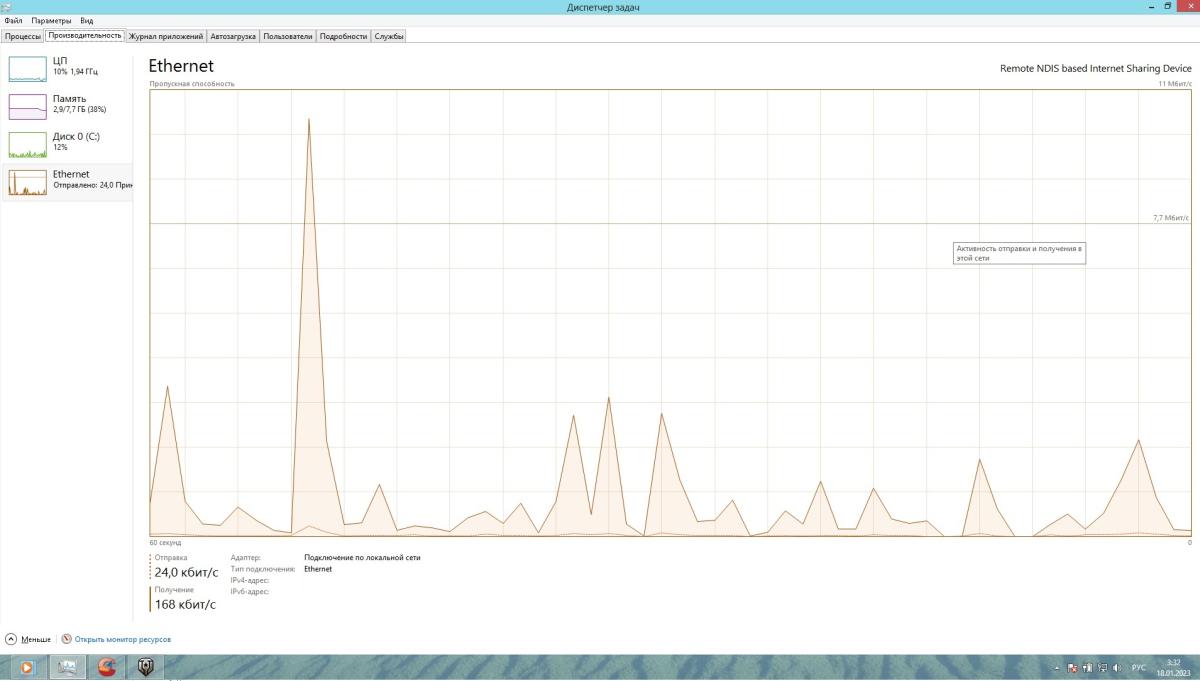Click the Получение label
The image size is (1200, 681).
coord(174,589)
